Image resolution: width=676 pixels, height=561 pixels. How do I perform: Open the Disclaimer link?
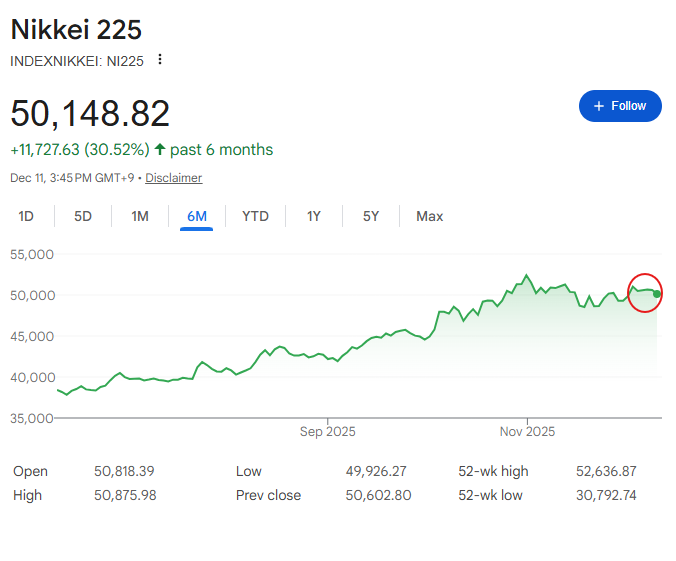tap(174, 178)
